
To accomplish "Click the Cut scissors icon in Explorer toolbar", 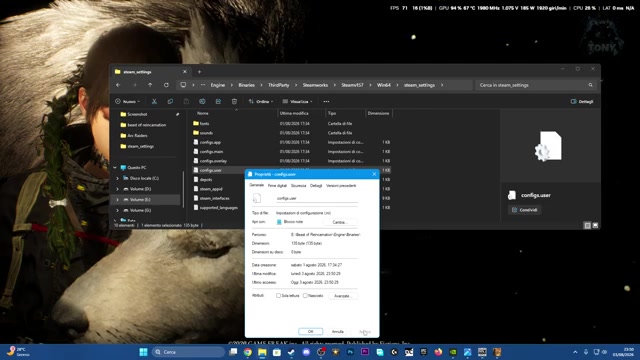I will [154, 101].
